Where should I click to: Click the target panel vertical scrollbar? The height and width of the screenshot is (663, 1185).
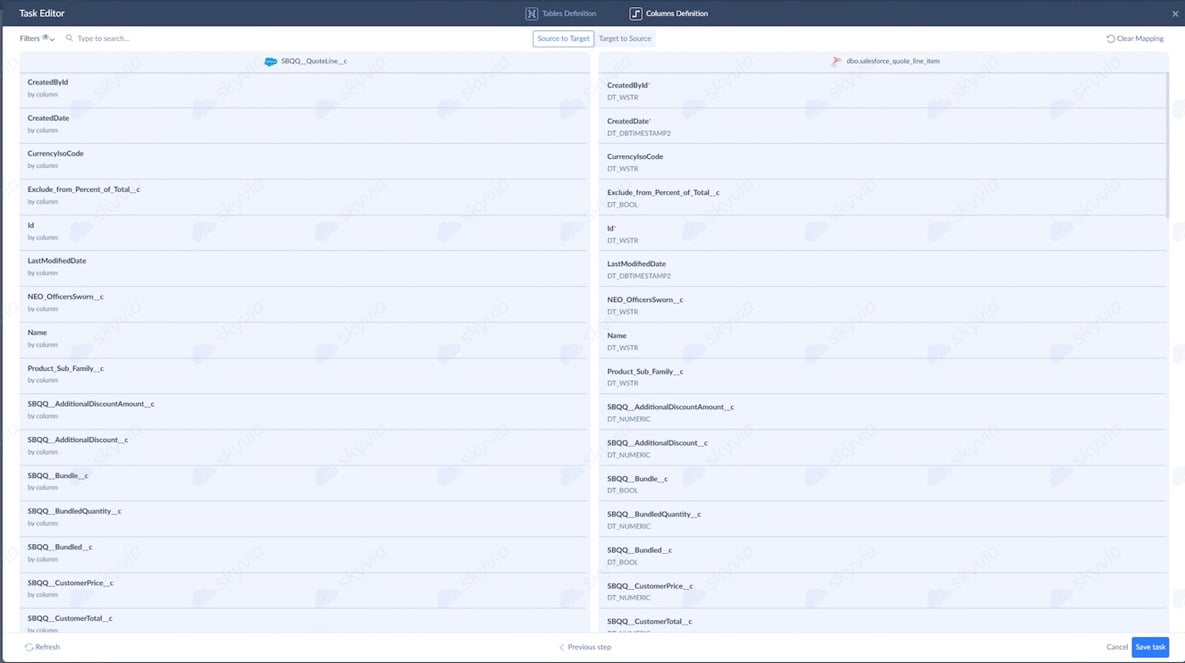pos(1168,145)
